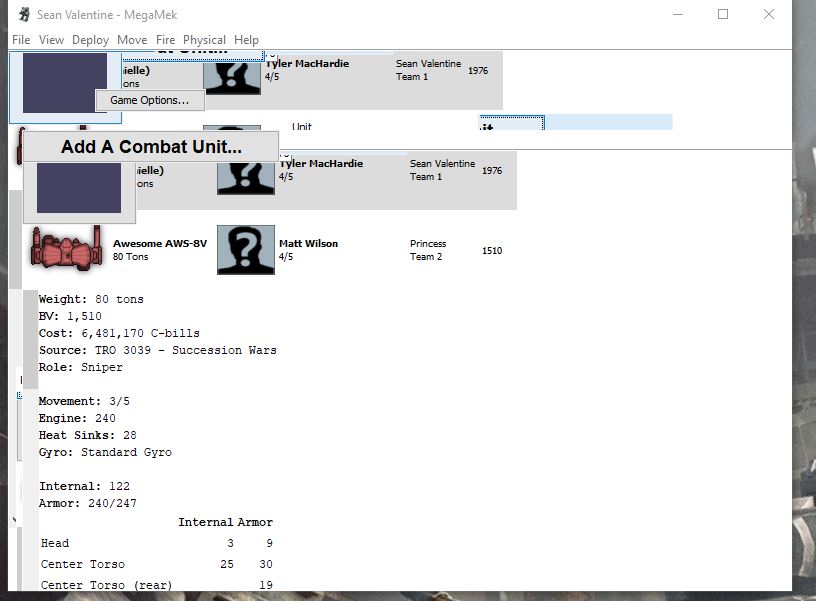This screenshot has height=601, width=816.
Task: Click the lower Tyler MacHardie pilot portrait
Action: click(246, 174)
